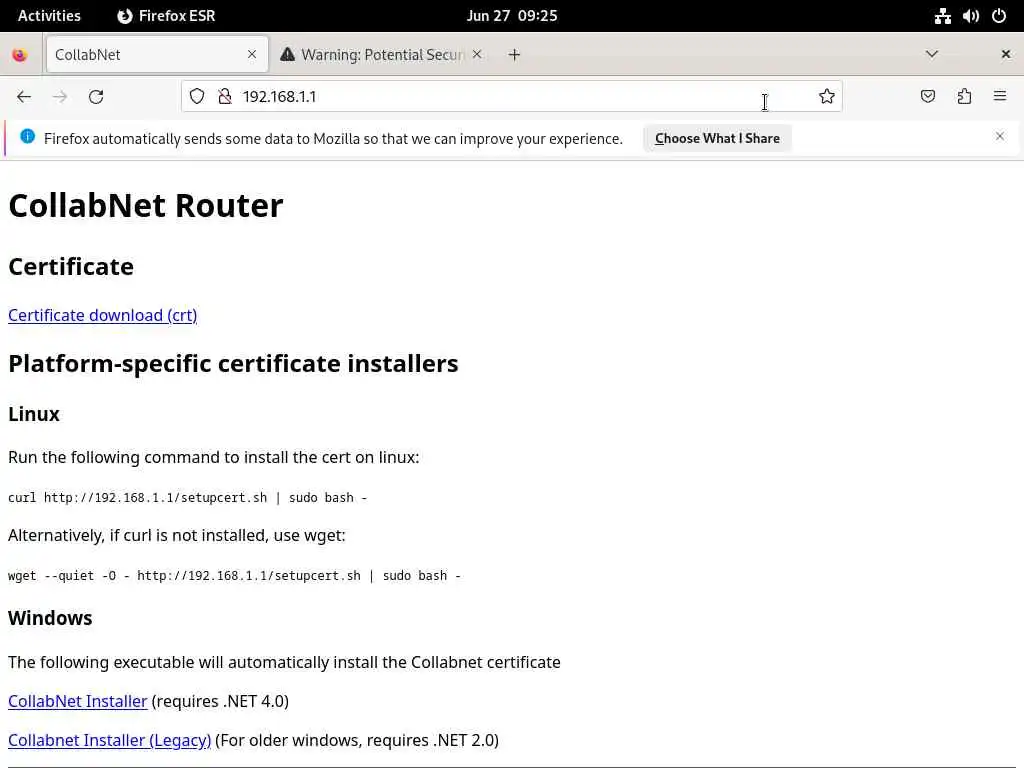Click the Linux section heading
The width and height of the screenshot is (1024, 768).
[x=34, y=414]
